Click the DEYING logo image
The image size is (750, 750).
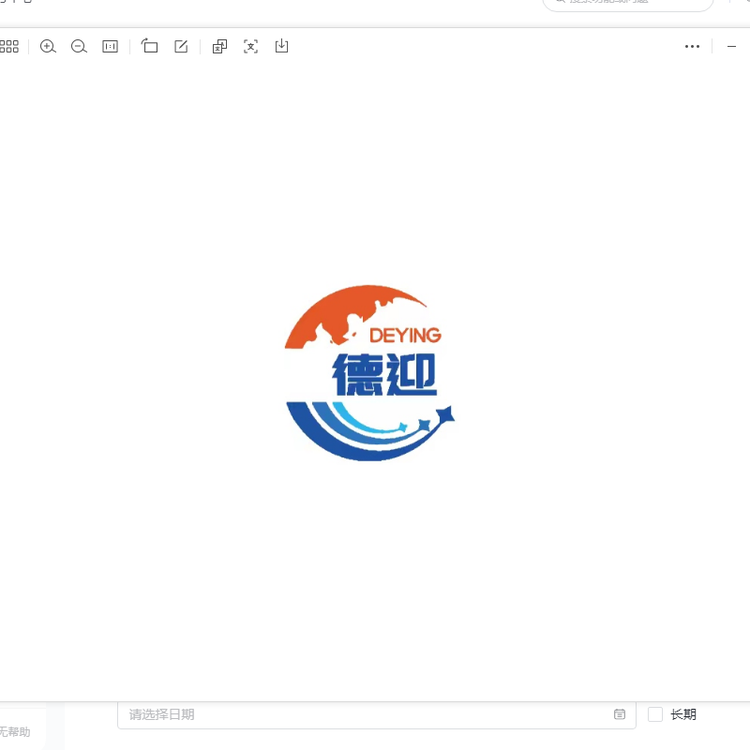(369, 373)
